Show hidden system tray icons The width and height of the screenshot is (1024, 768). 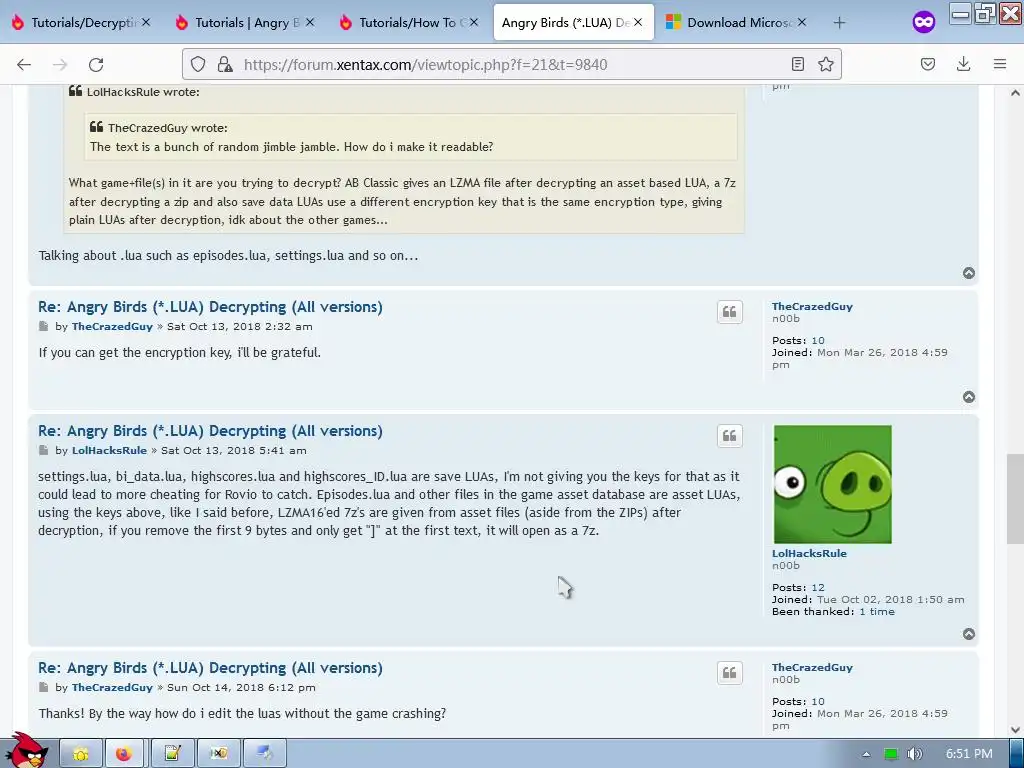(x=866, y=754)
